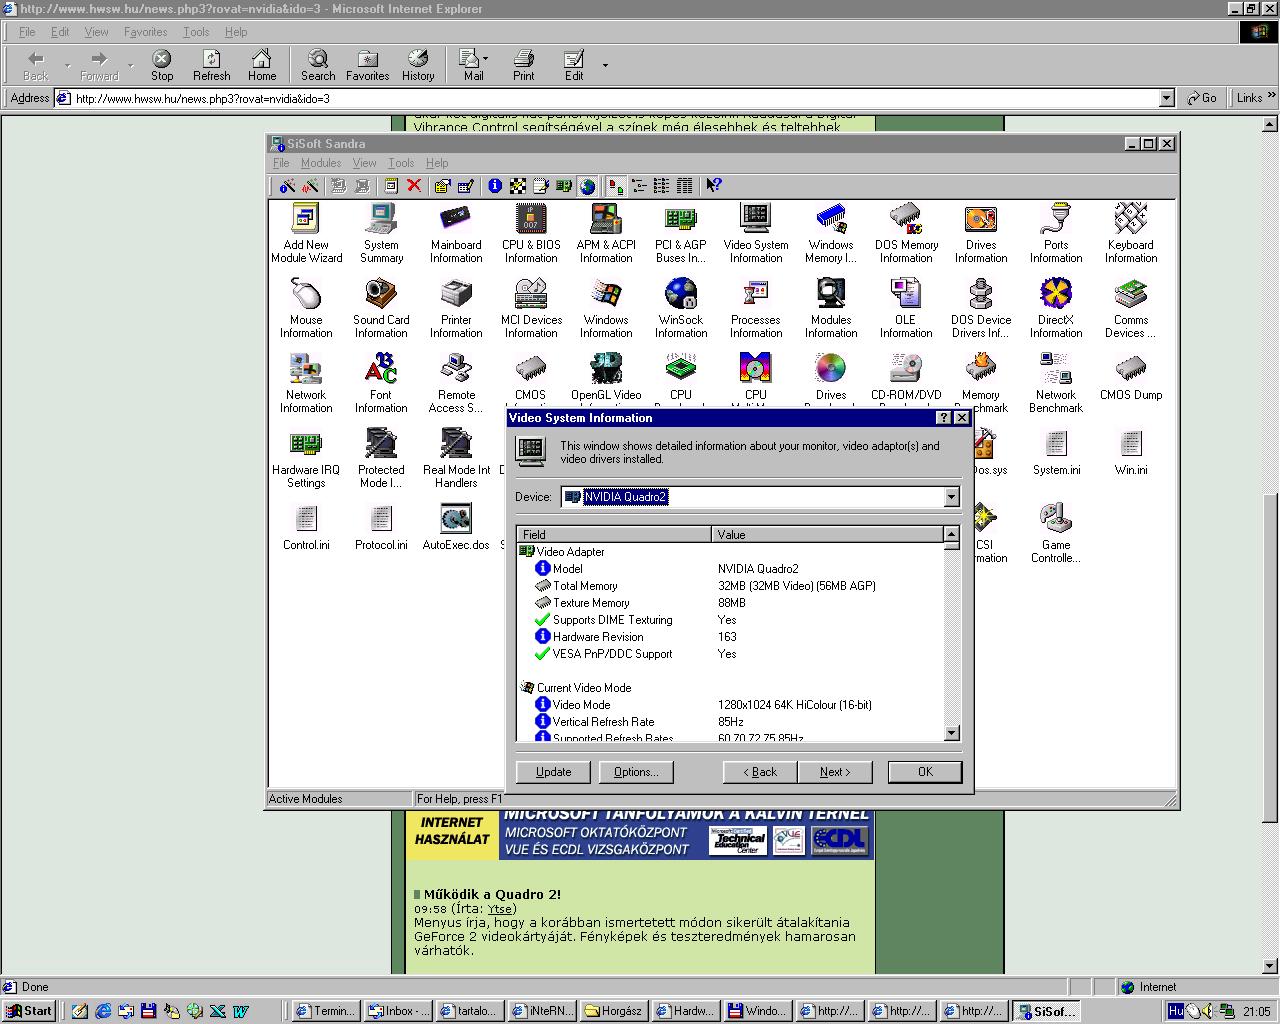Open Hardware IRQ Settings icon
This screenshot has width=1280, height=1024.
(306, 457)
